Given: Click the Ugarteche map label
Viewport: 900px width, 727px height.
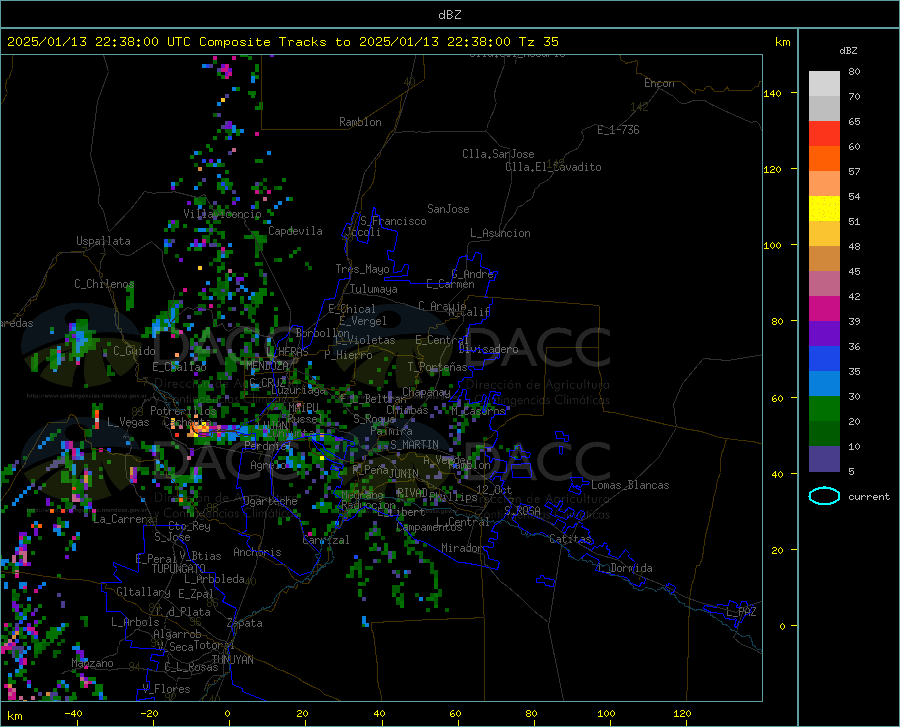Looking at the screenshot, I should click(x=270, y=501).
